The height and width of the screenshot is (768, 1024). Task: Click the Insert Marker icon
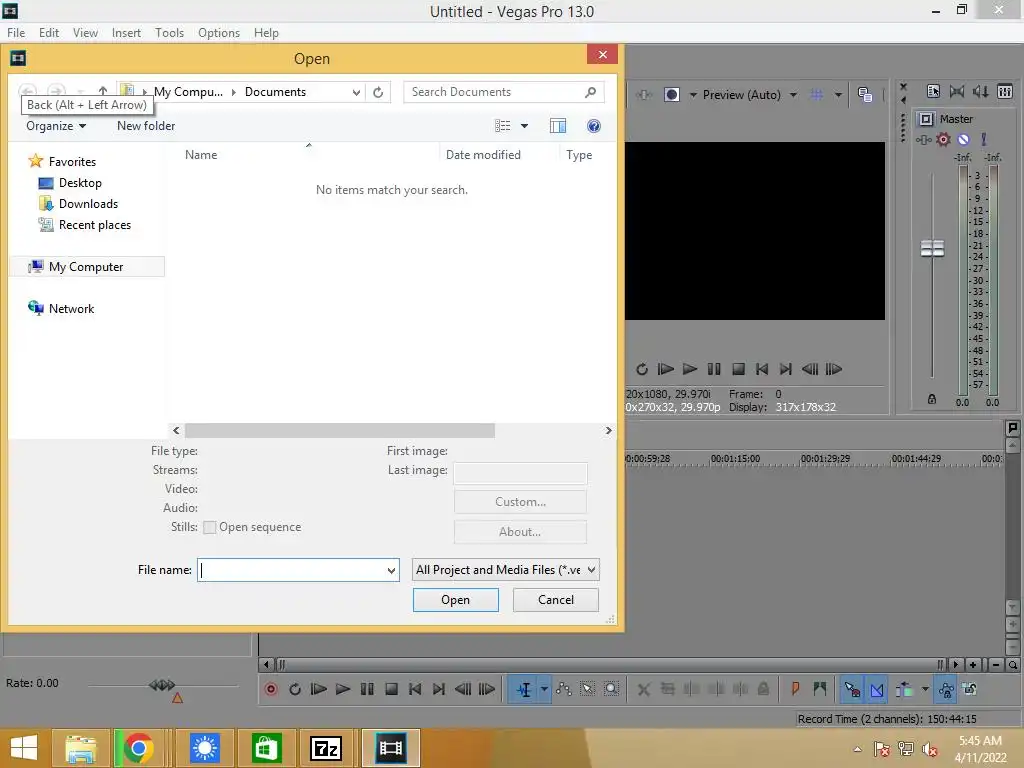point(795,689)
